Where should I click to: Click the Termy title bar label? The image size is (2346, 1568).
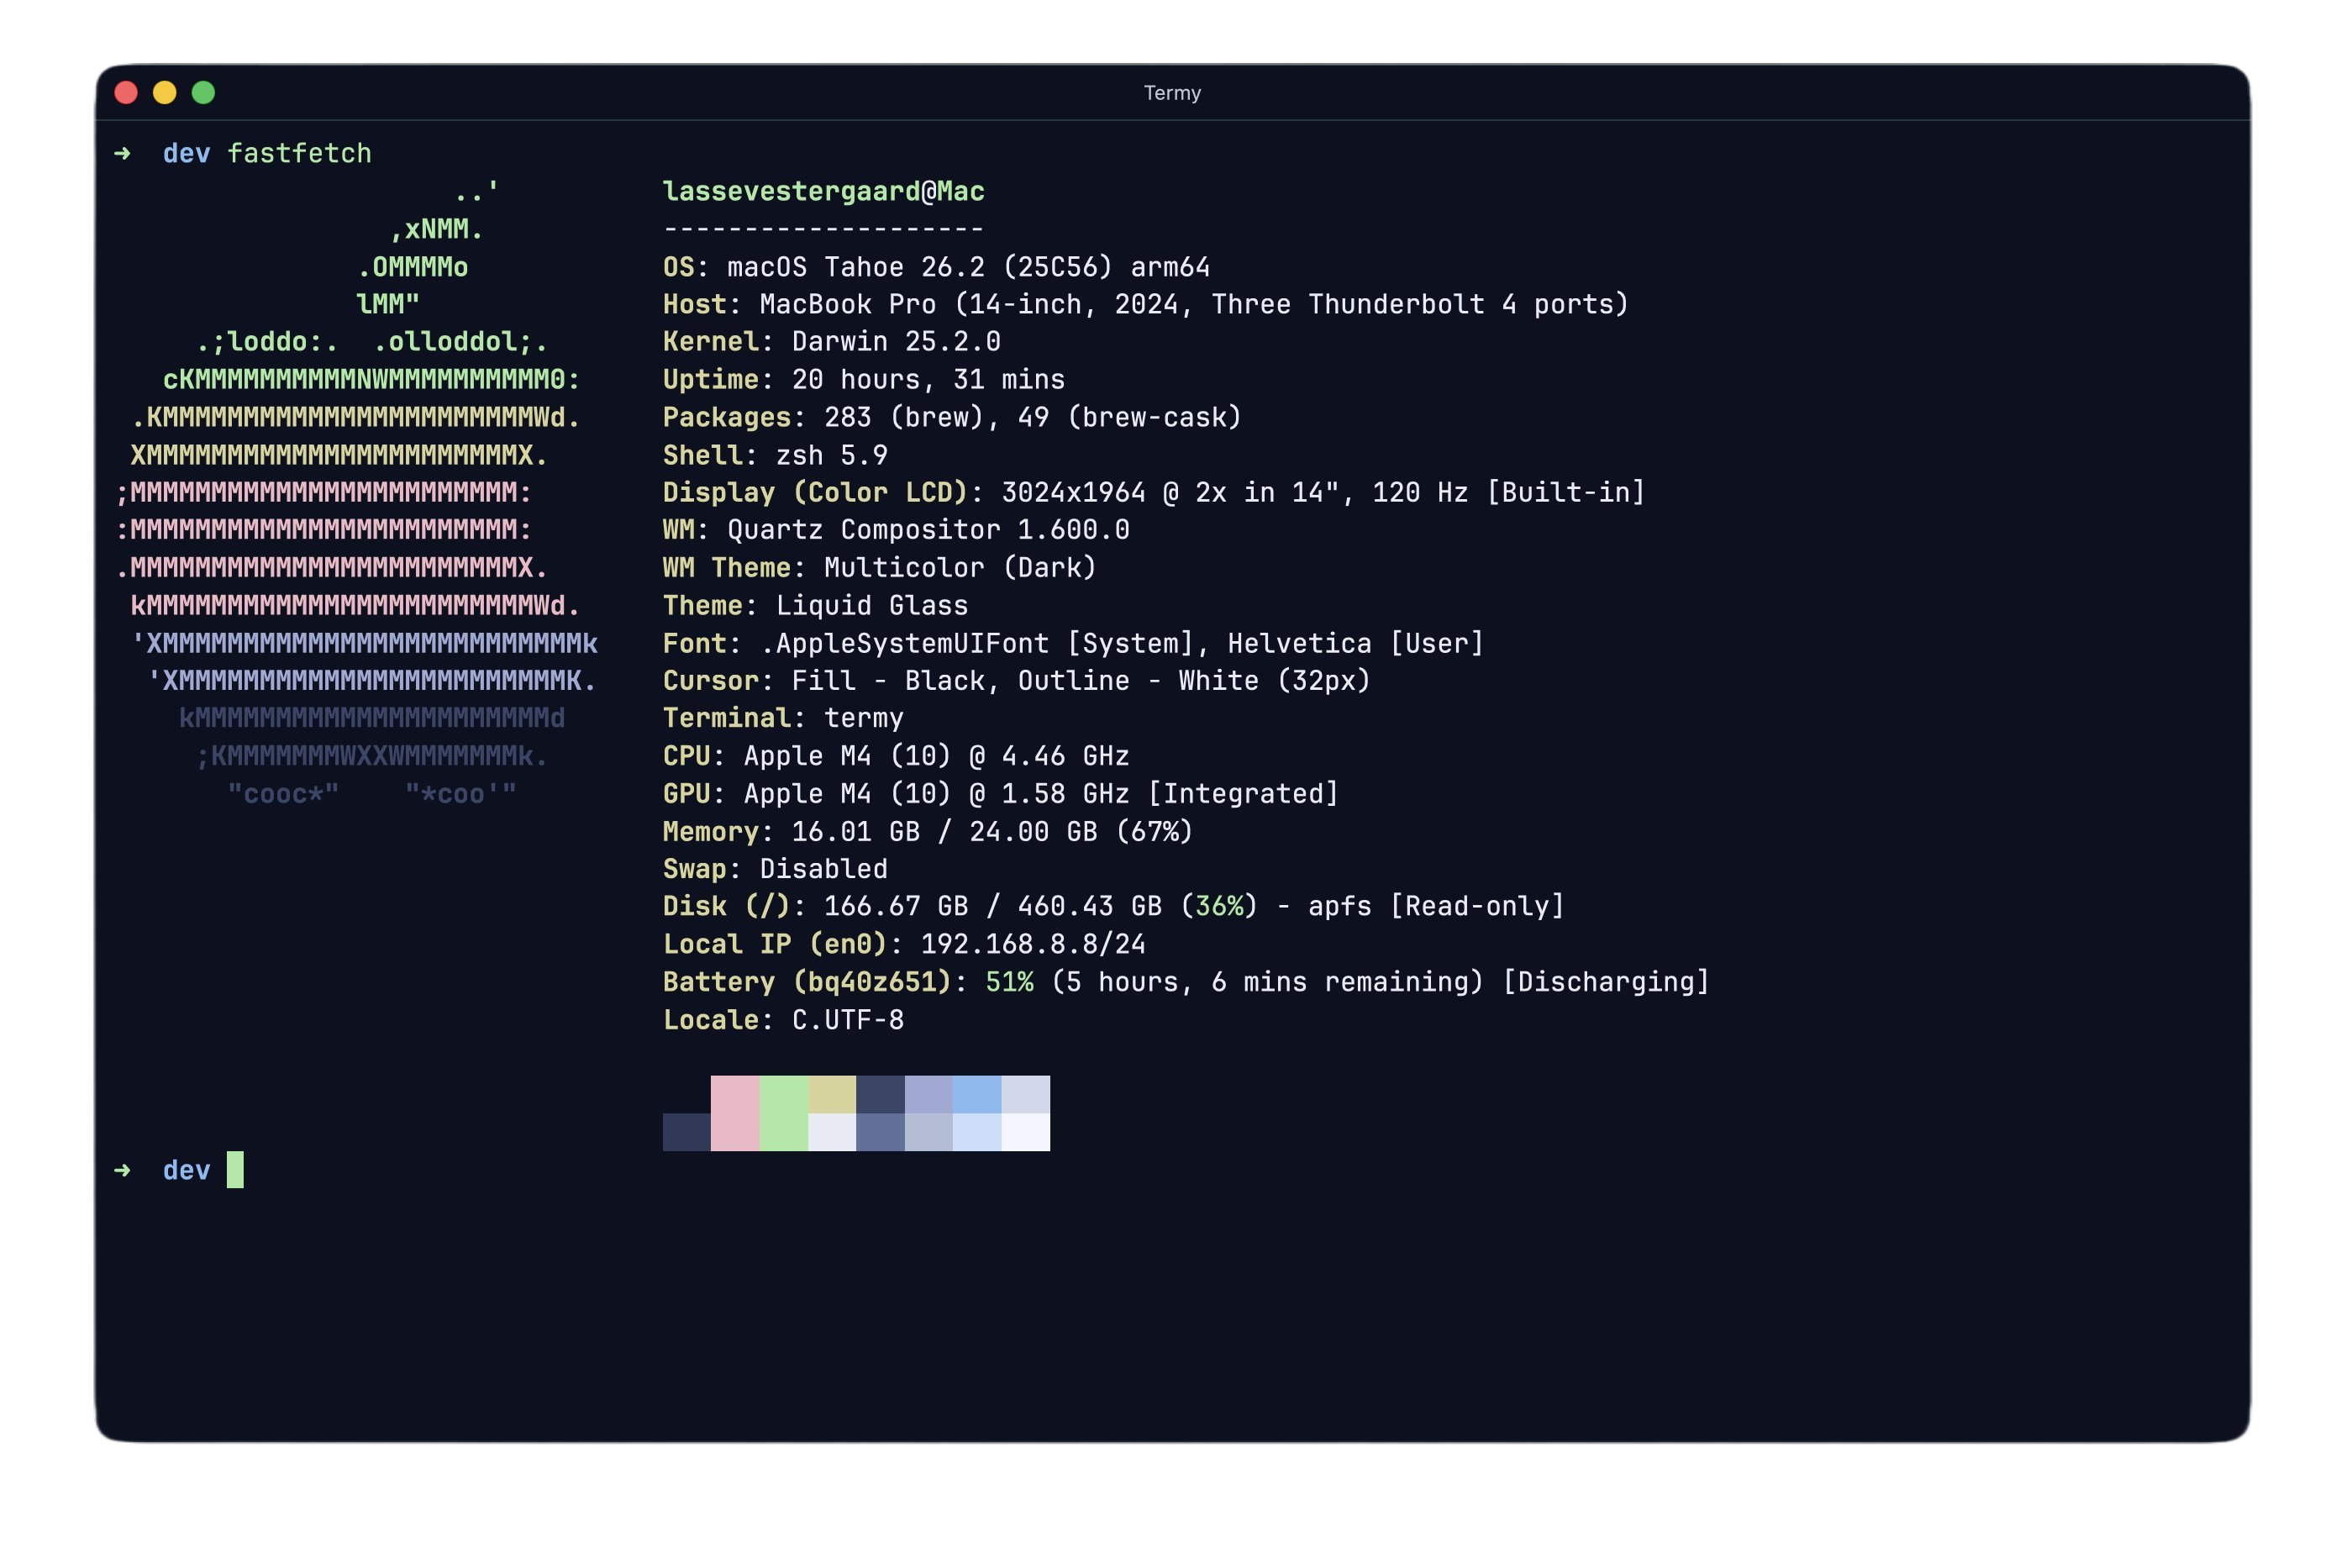coord(1172,92)
